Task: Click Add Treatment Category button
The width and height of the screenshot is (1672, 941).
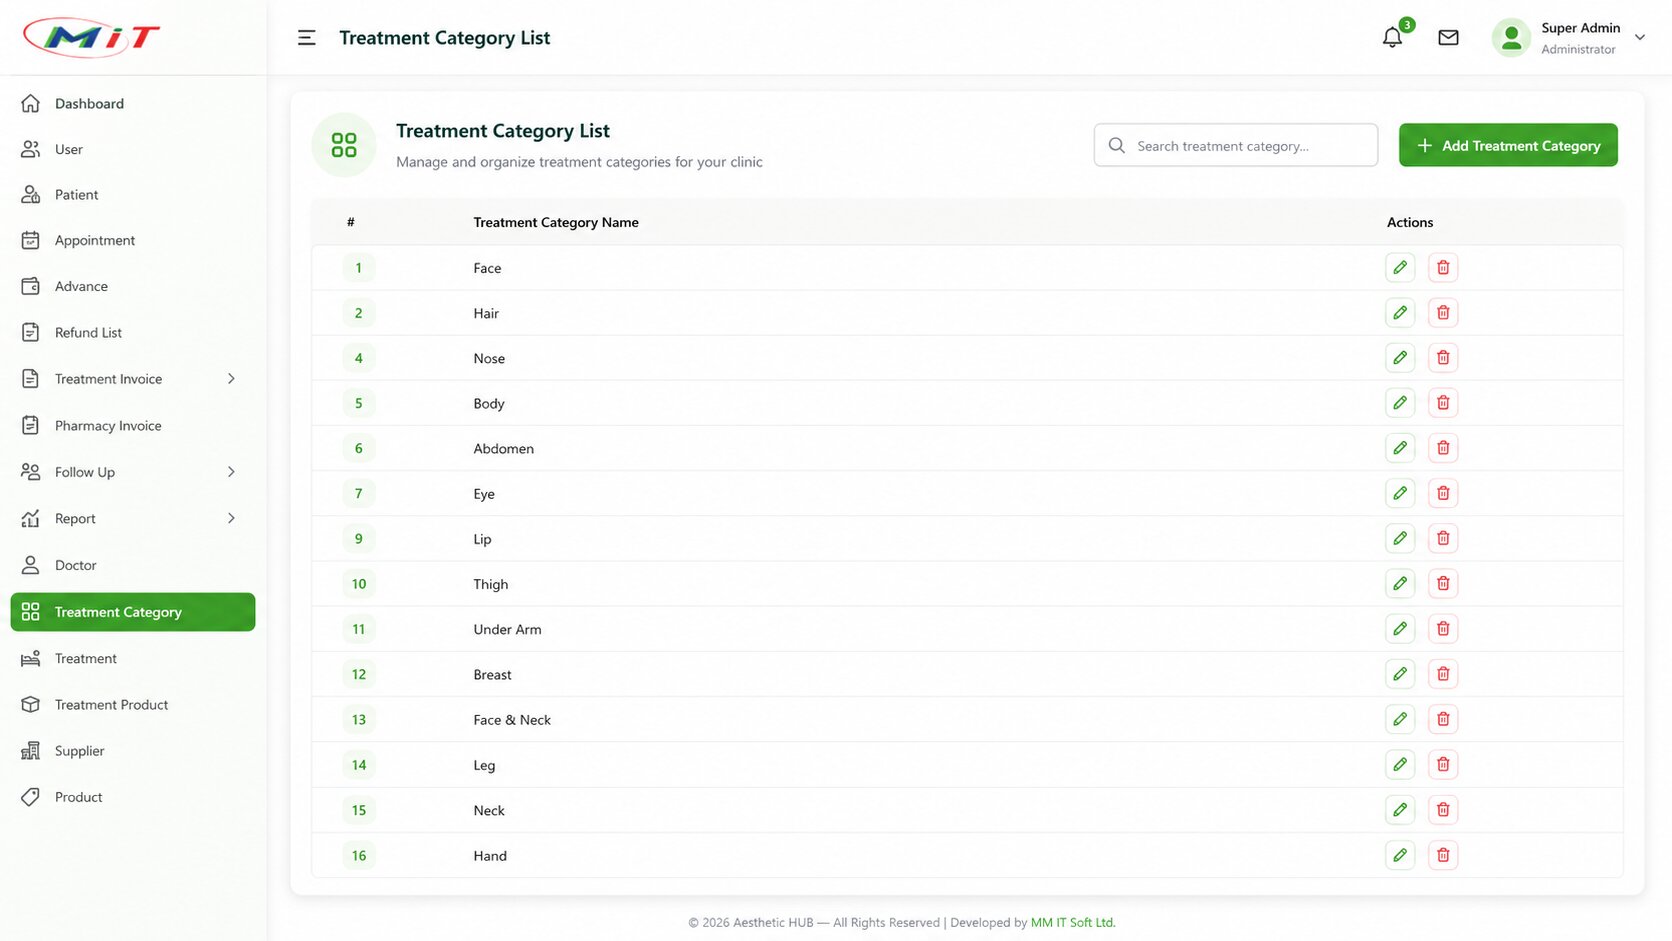Action: pyautogui.click(x=1508, y=145)
